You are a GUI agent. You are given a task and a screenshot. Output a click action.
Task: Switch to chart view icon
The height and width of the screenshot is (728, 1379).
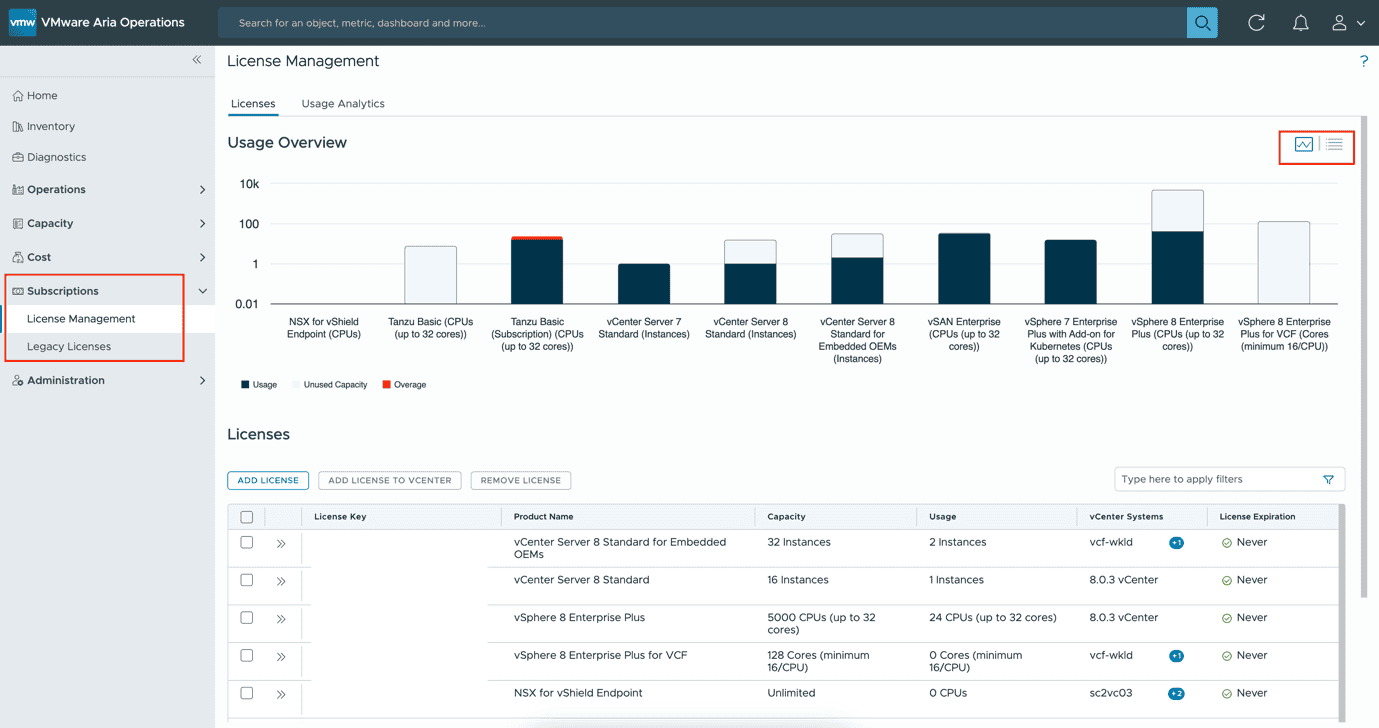click(1304, 145)
